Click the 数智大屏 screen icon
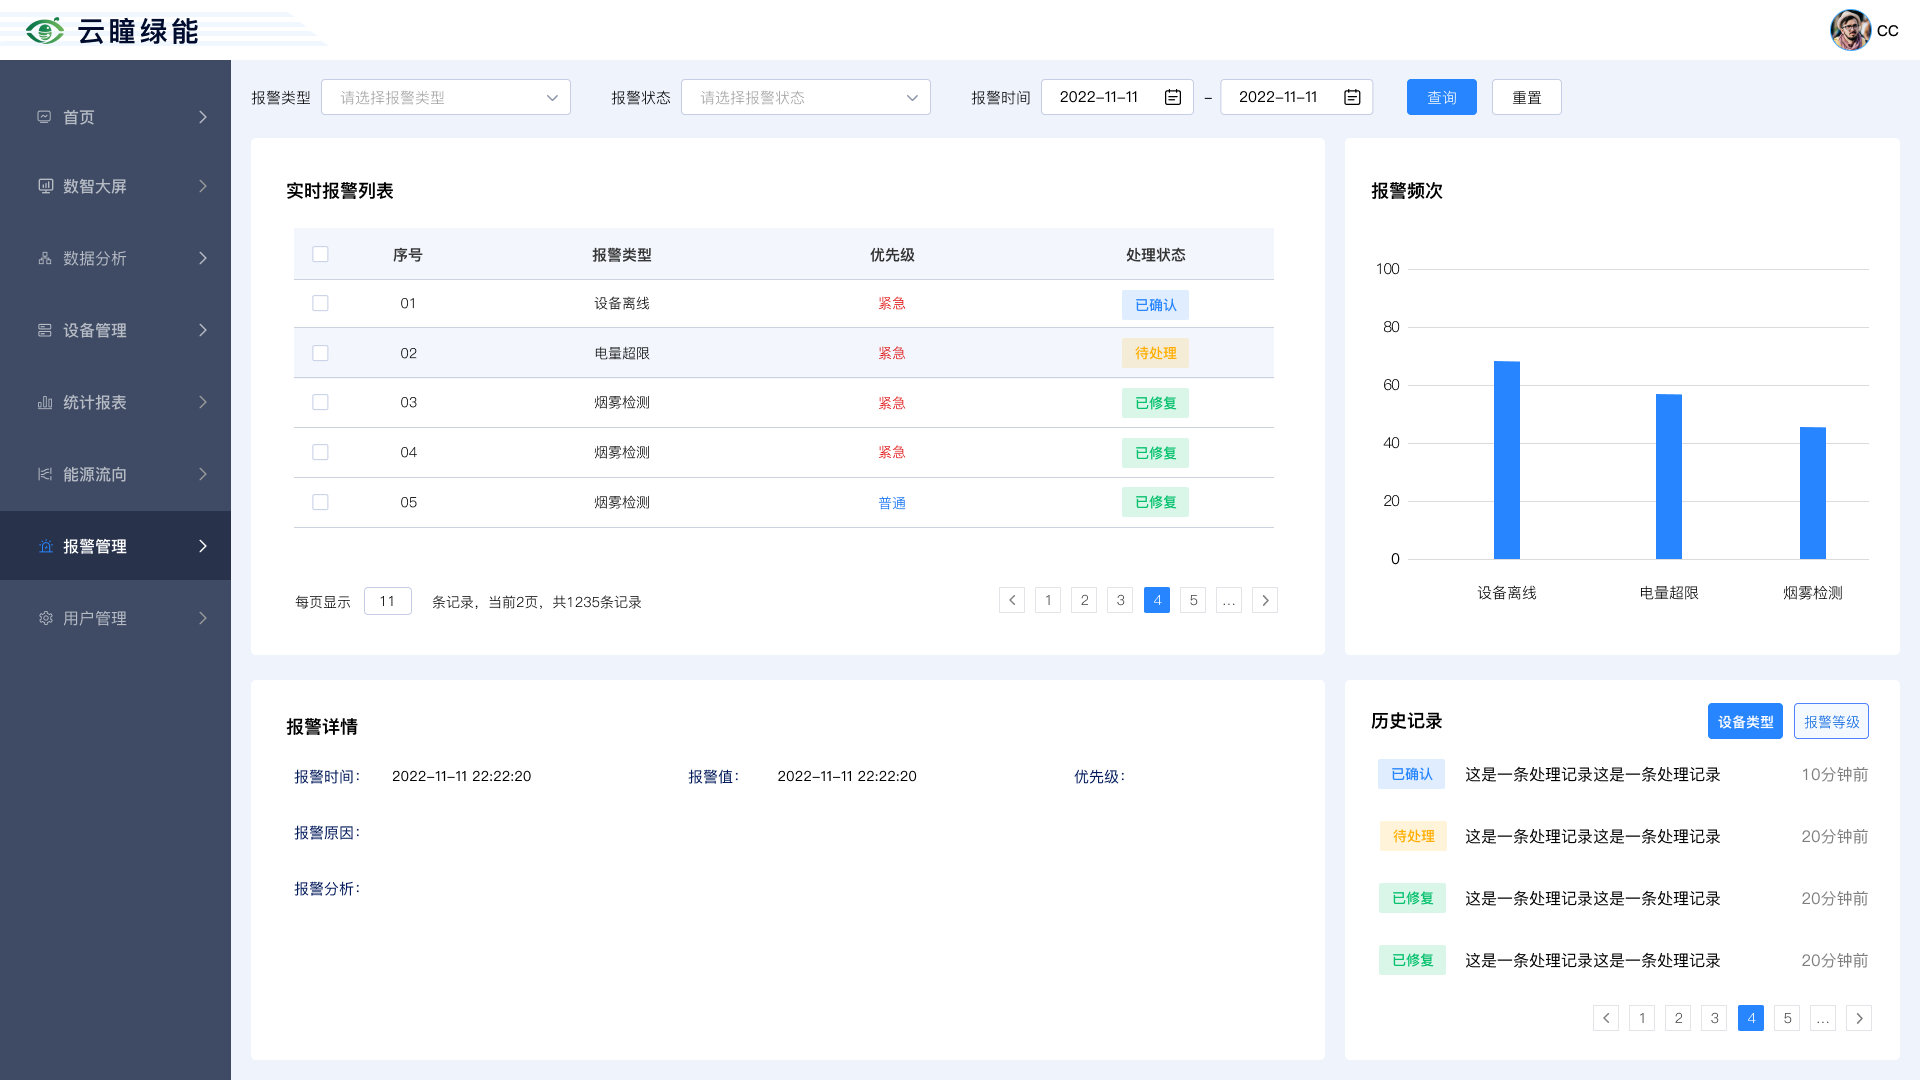Image resolution: width=1920 pixels, height=1080 pixels. click(x=45, y=186)
